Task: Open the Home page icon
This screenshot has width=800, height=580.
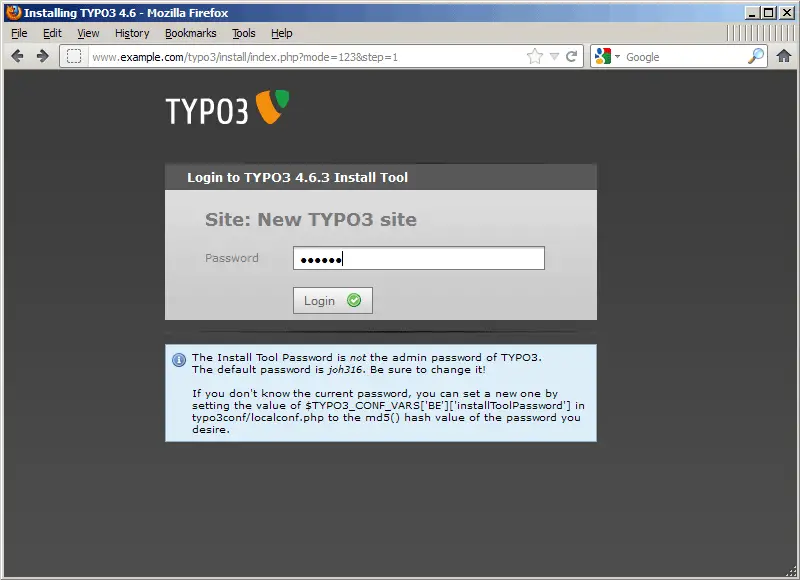Action: [x=784, y=56]
